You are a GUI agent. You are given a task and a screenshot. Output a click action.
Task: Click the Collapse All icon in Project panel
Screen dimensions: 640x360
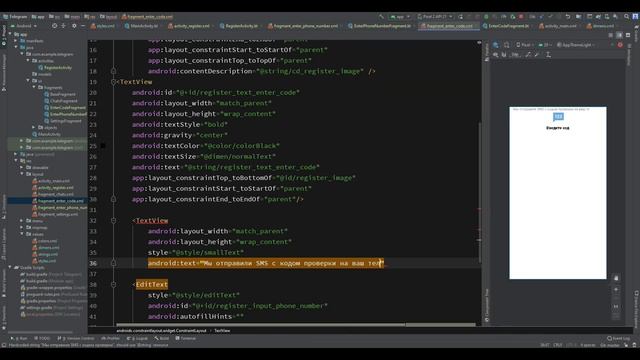pos(64,26)
